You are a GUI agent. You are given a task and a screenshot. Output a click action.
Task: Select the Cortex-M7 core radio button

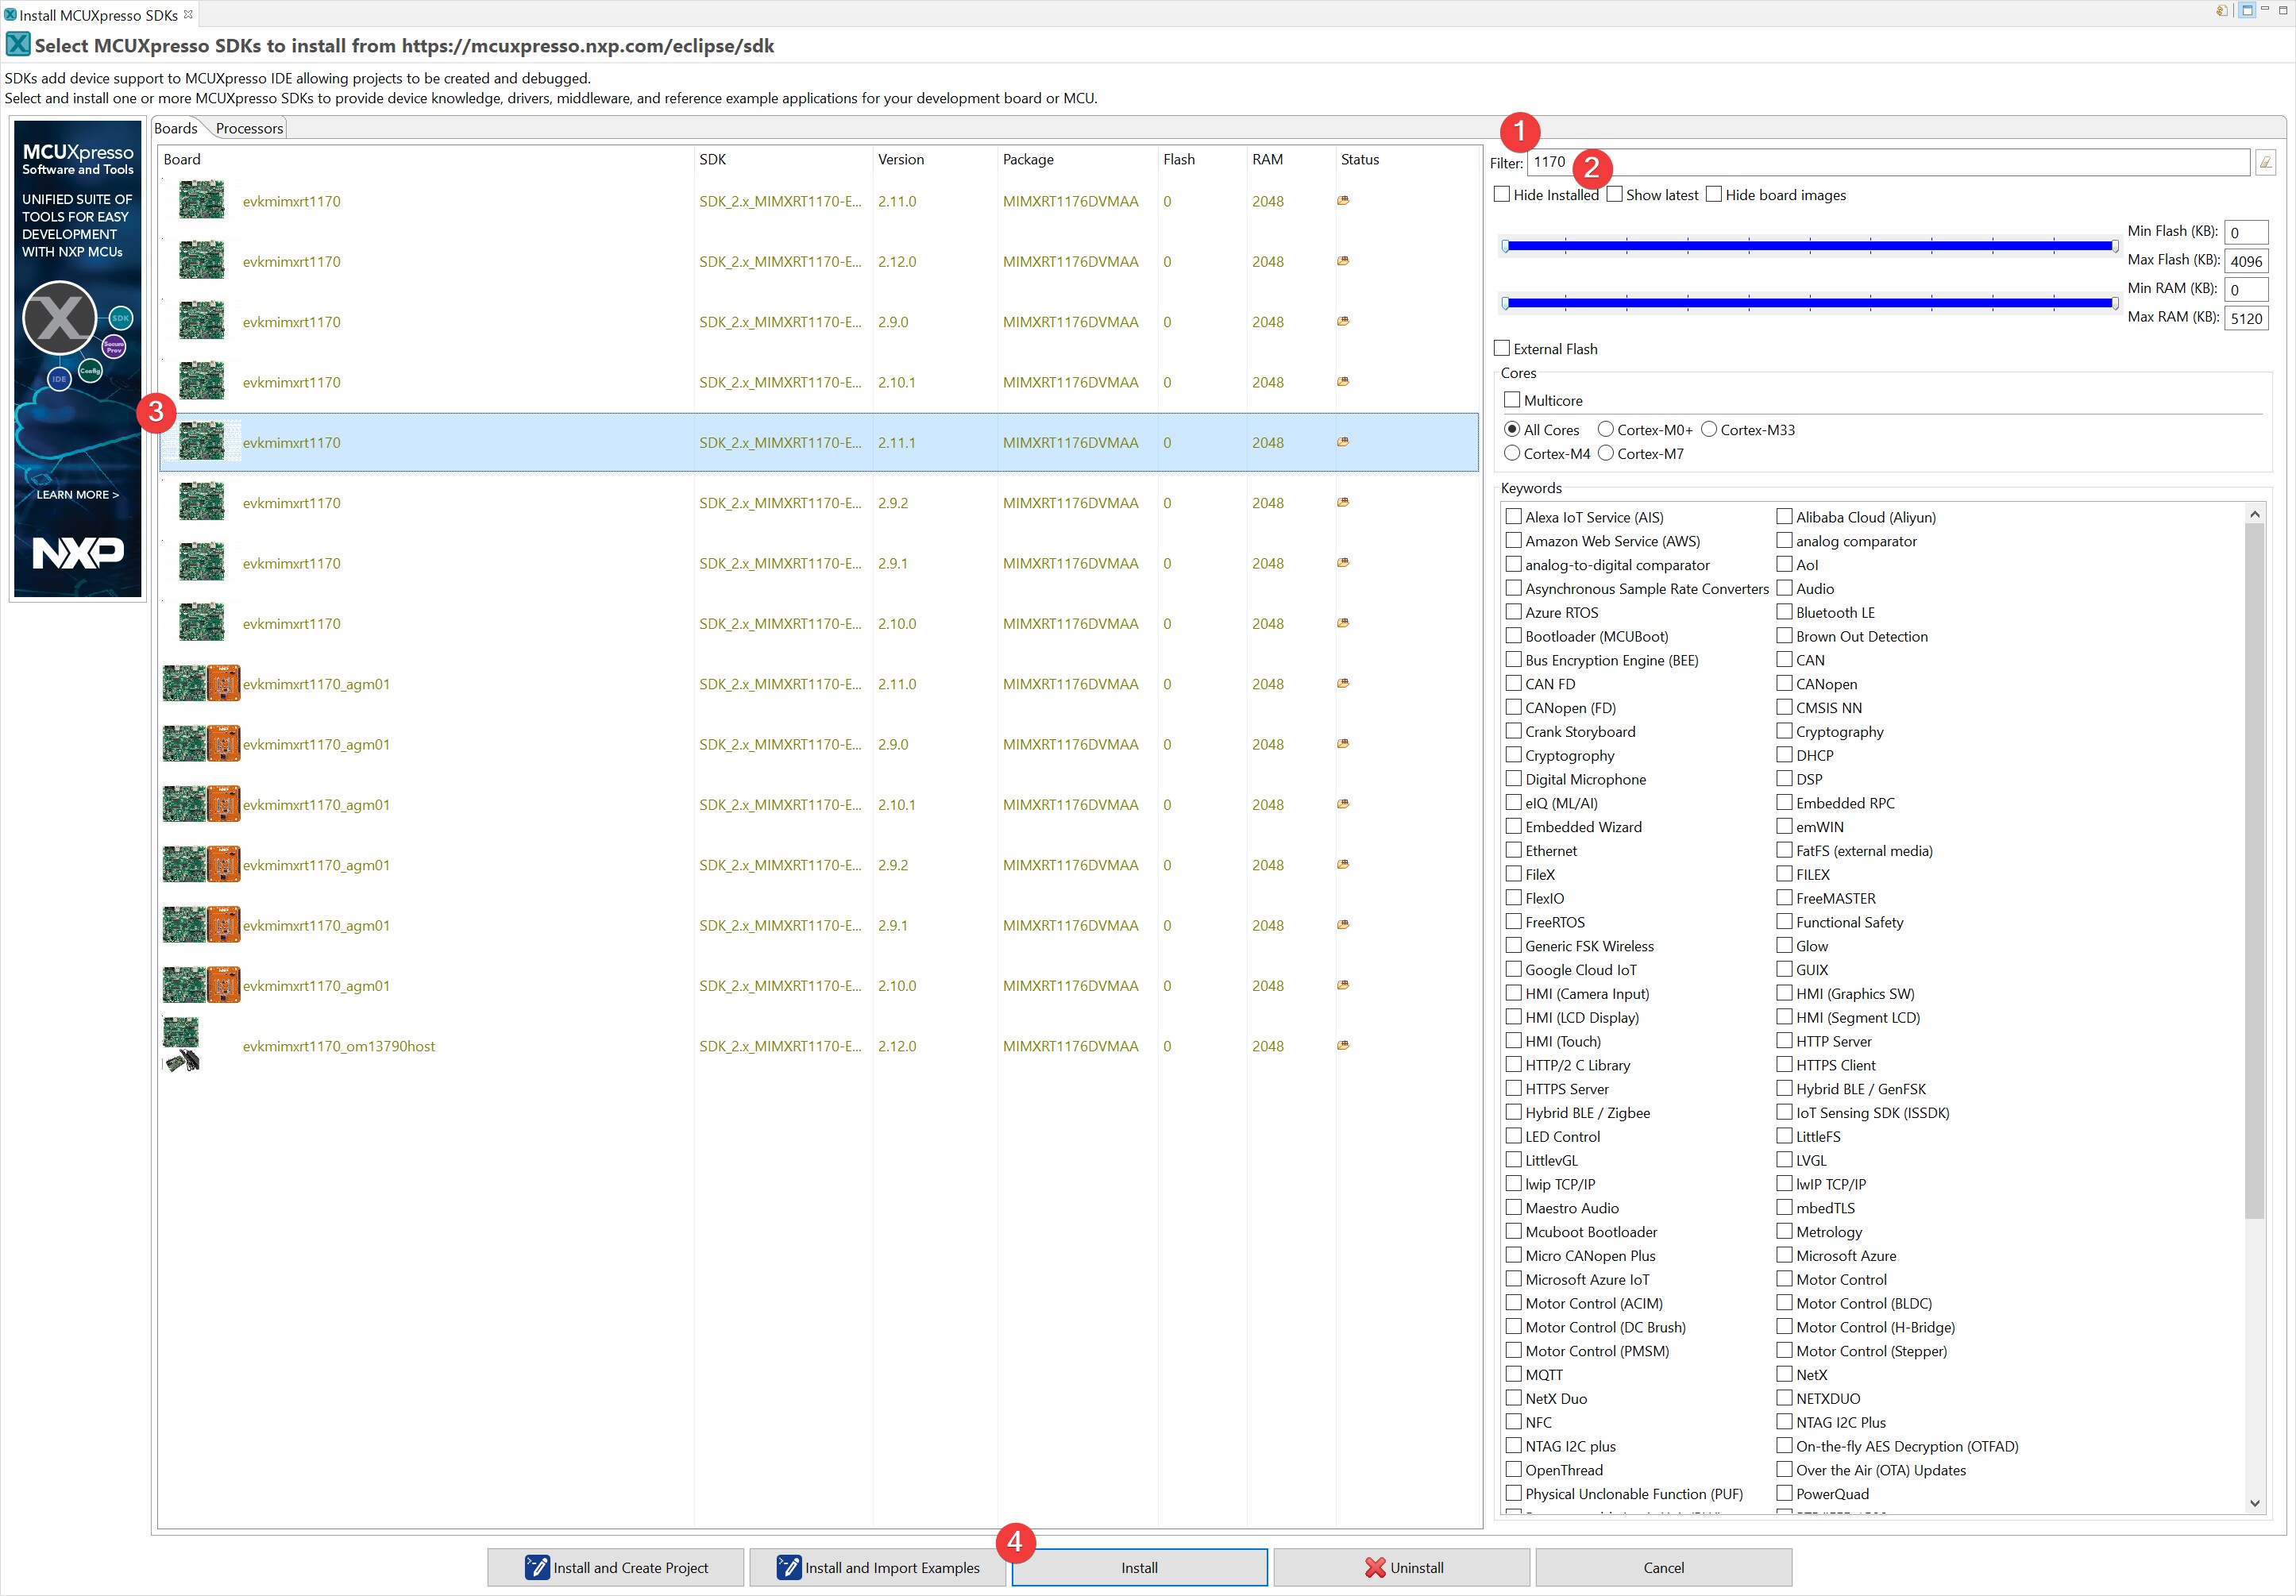[1606, 453]
